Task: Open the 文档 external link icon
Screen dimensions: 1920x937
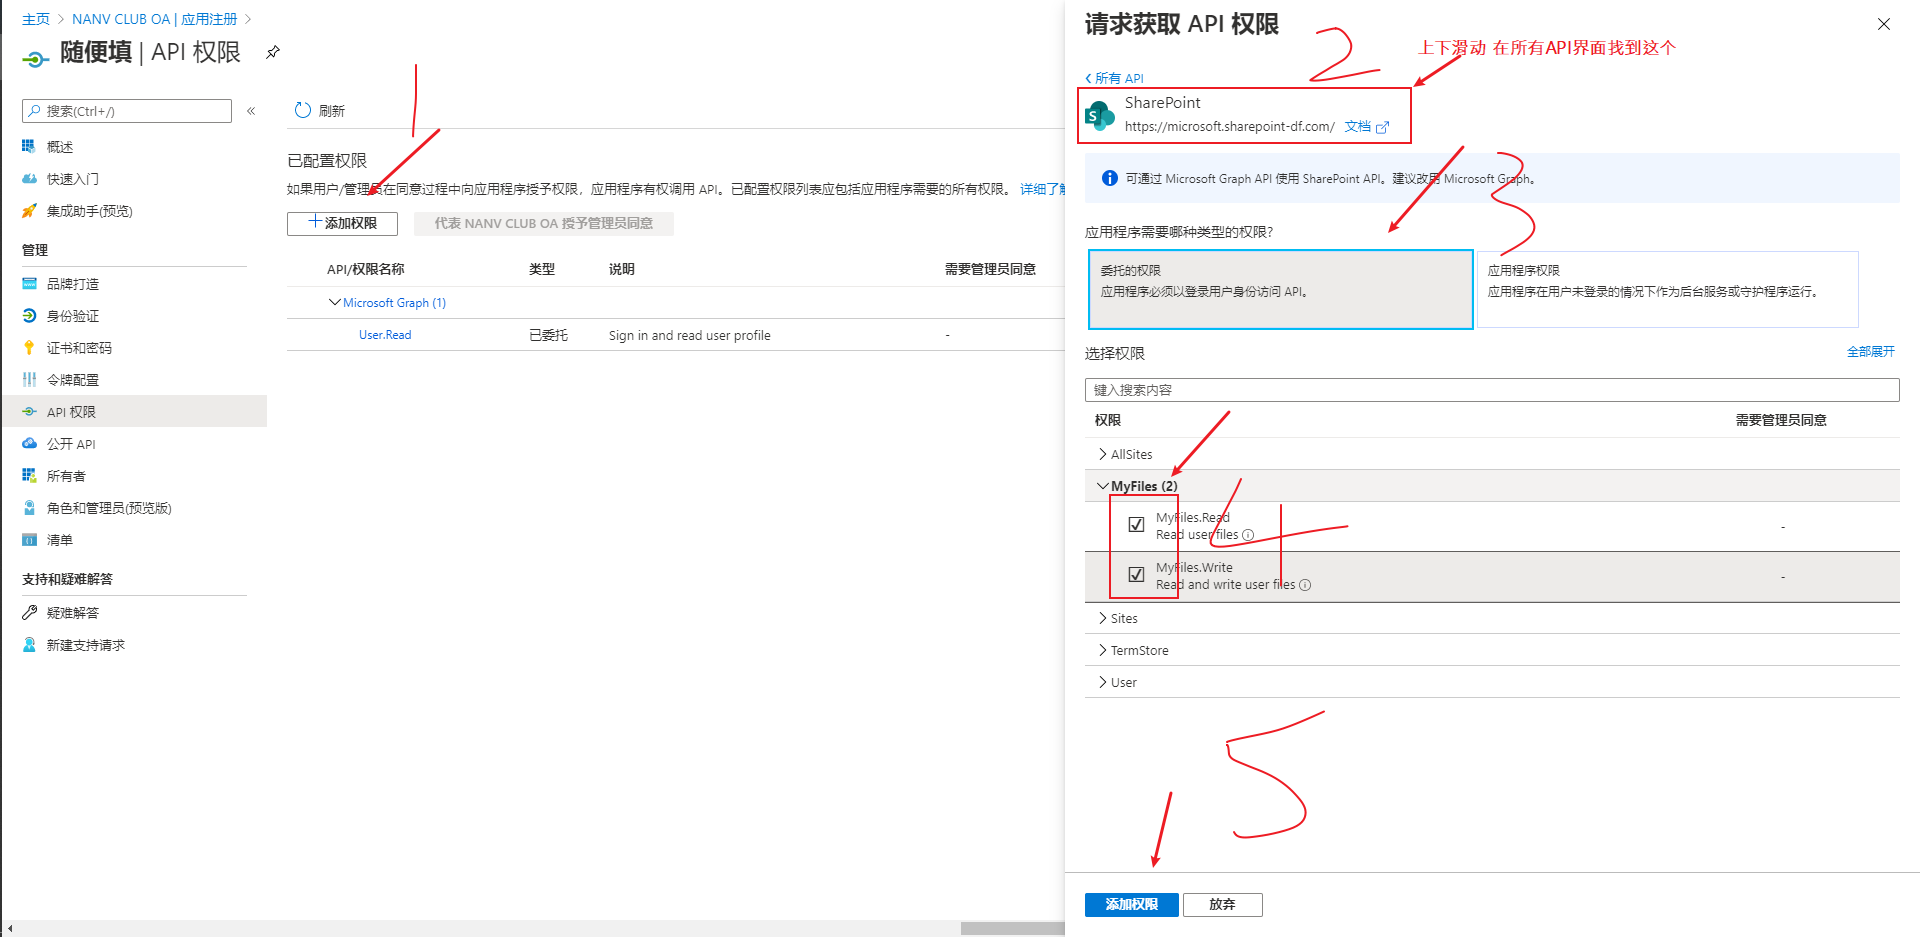Action: click(x=1383, y=127)
